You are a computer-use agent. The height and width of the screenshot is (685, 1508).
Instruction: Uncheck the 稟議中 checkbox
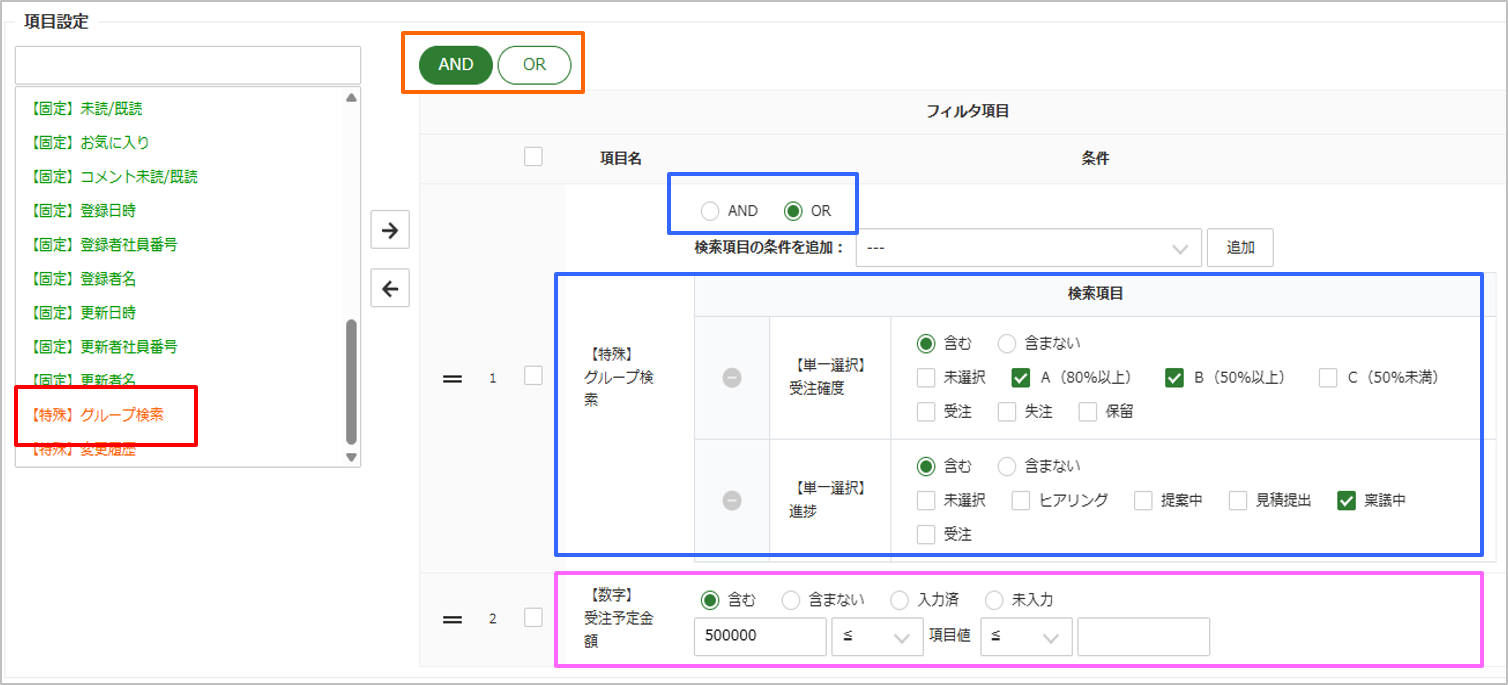[1346, 500]
